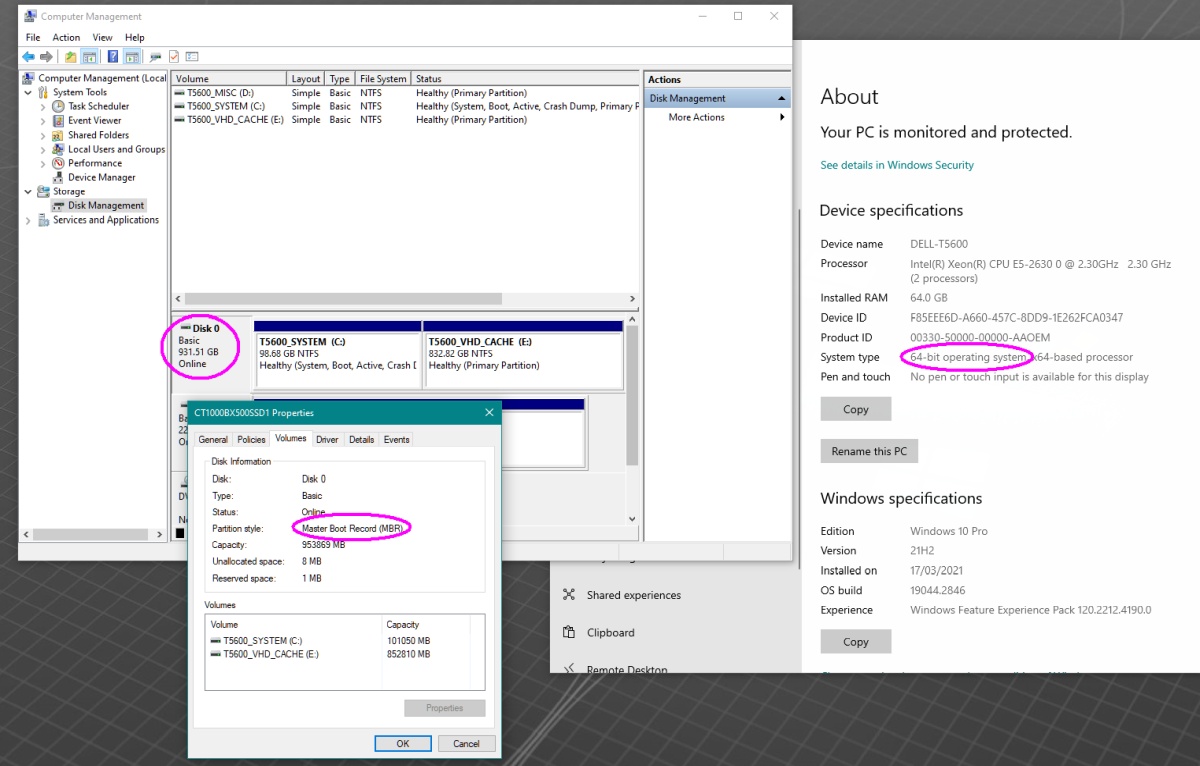Viewport: 1200px width, 766px height.
Task: Open Shared experiences in Settings sidebar
Action: (634, 595)
